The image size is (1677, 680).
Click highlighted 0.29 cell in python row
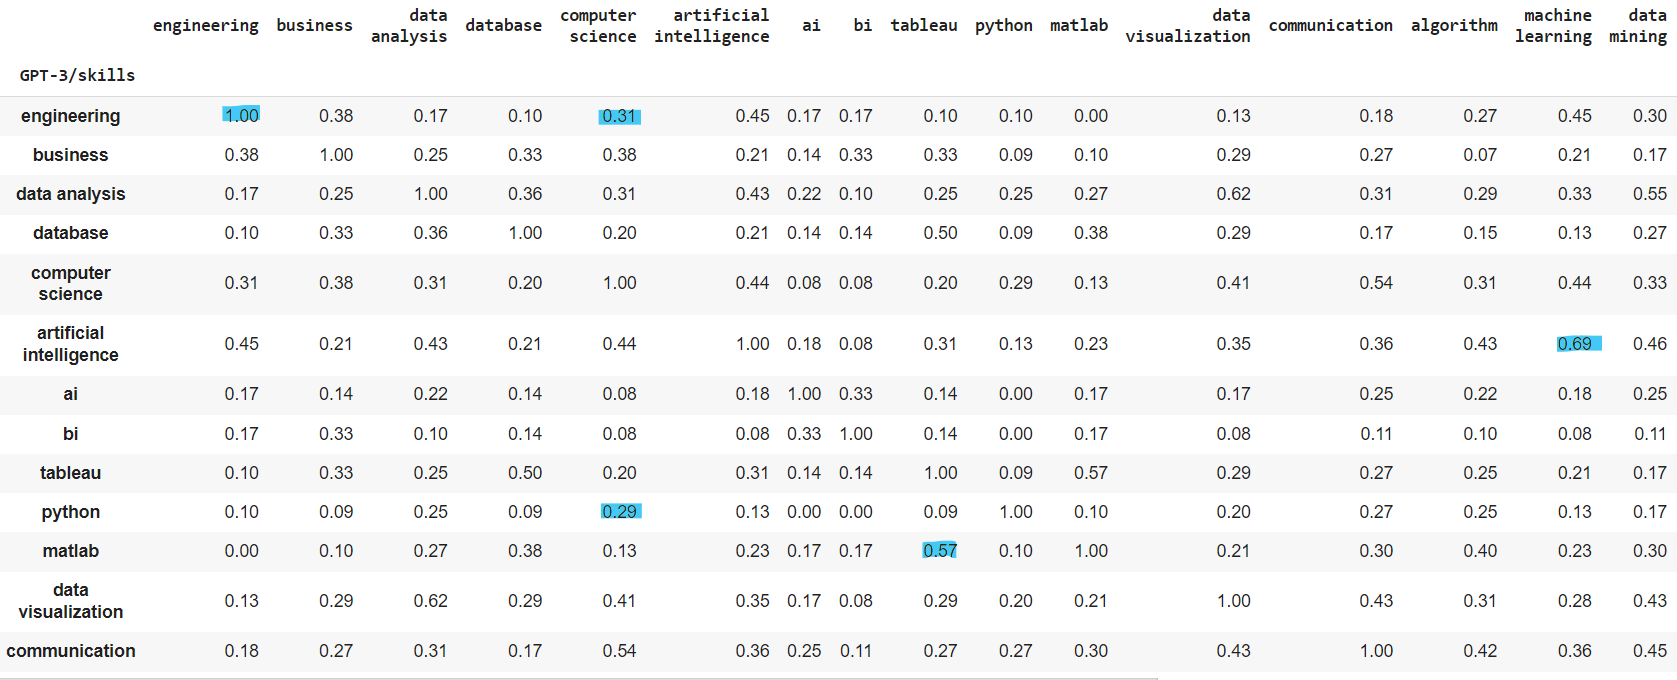coord(621,512)
